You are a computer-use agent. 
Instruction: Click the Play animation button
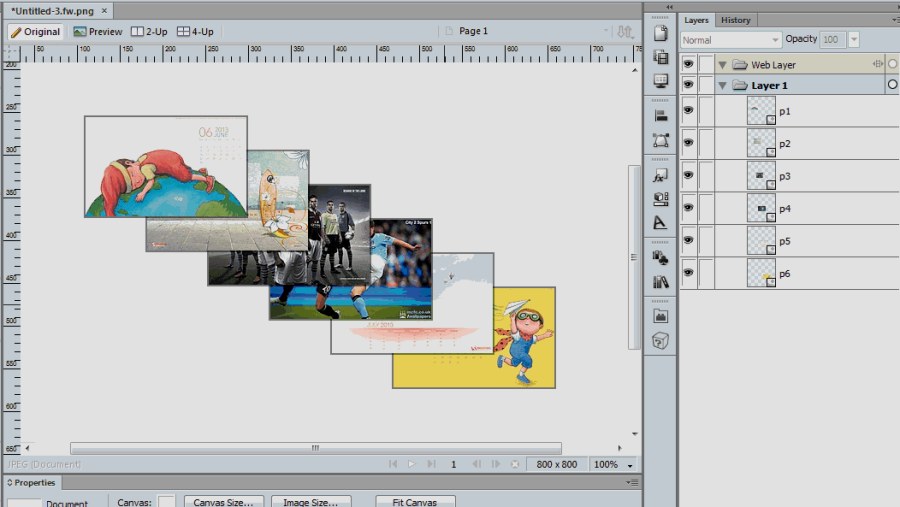[411, 464]
